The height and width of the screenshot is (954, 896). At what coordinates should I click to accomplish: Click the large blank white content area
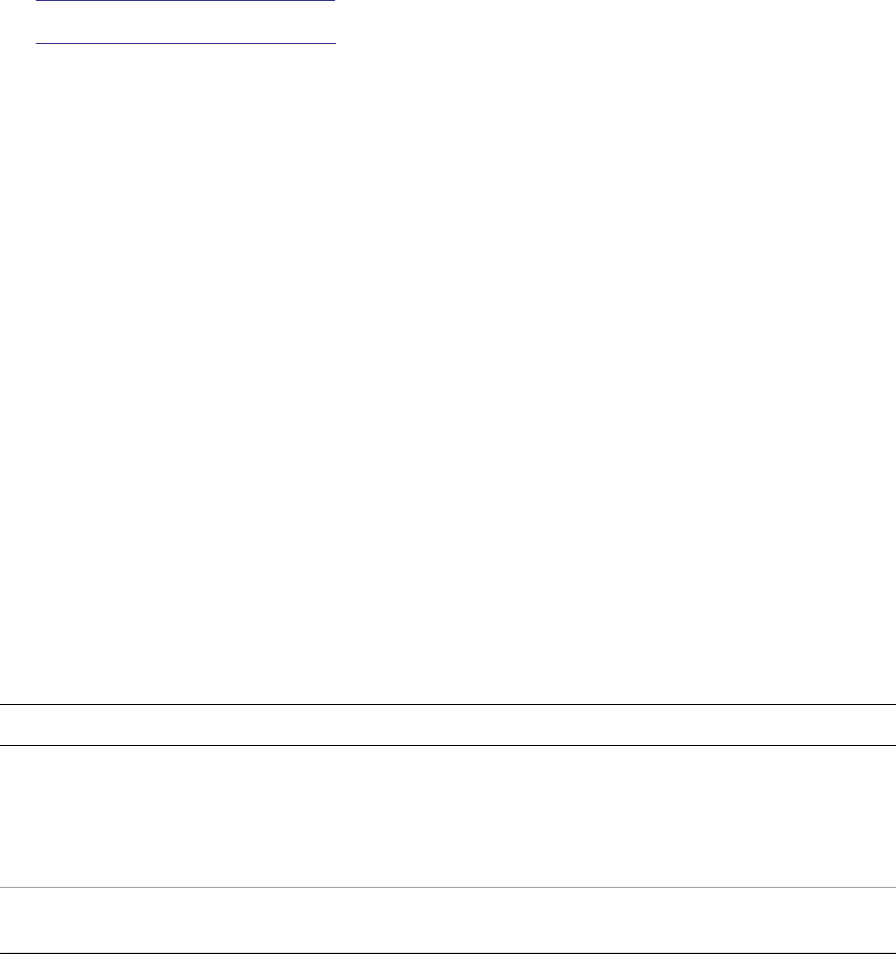point(448,374)
